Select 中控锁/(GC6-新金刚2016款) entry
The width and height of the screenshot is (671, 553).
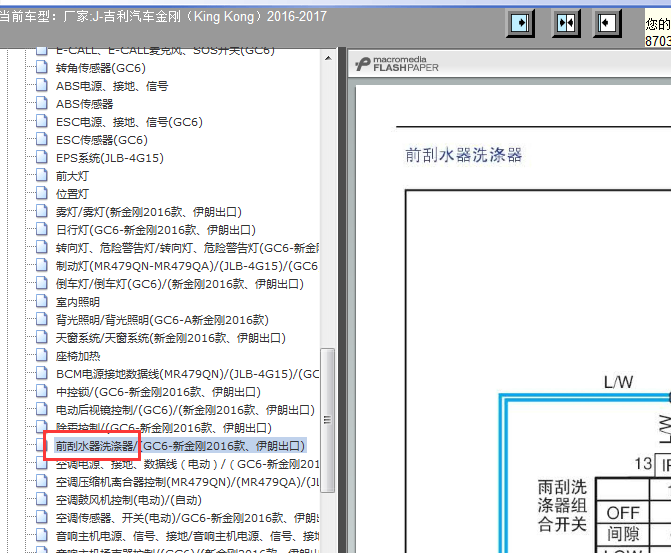[x=158, y=392]
